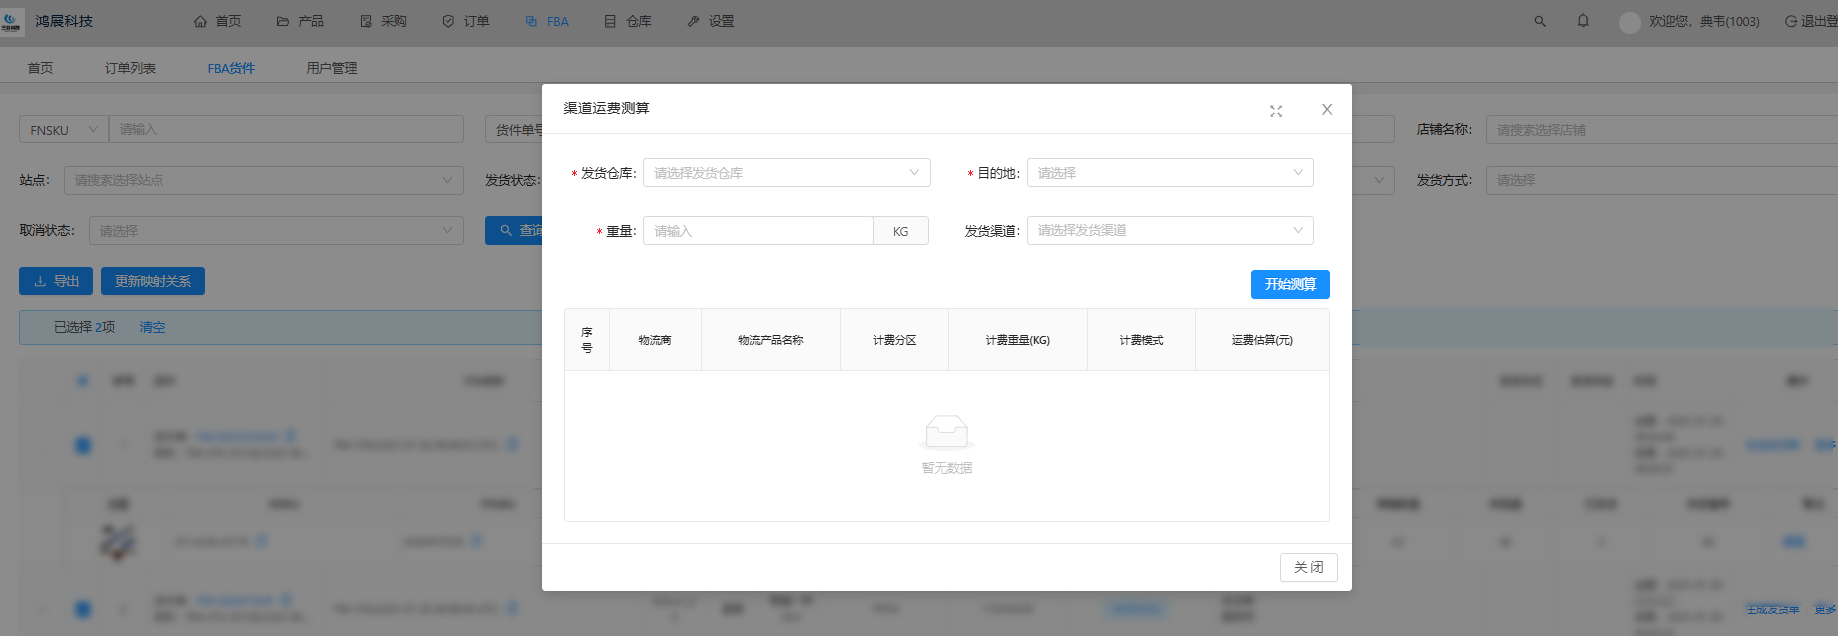Click the 退出登录 logout icon
This screenshot has height=636, width=1838.
[x=1790, y=21]
